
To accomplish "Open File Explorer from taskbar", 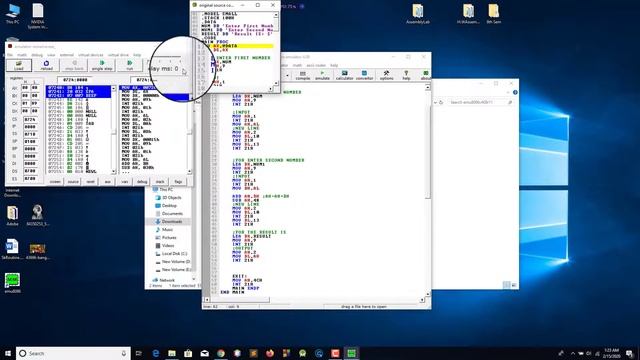I will (x=172, y=353).
